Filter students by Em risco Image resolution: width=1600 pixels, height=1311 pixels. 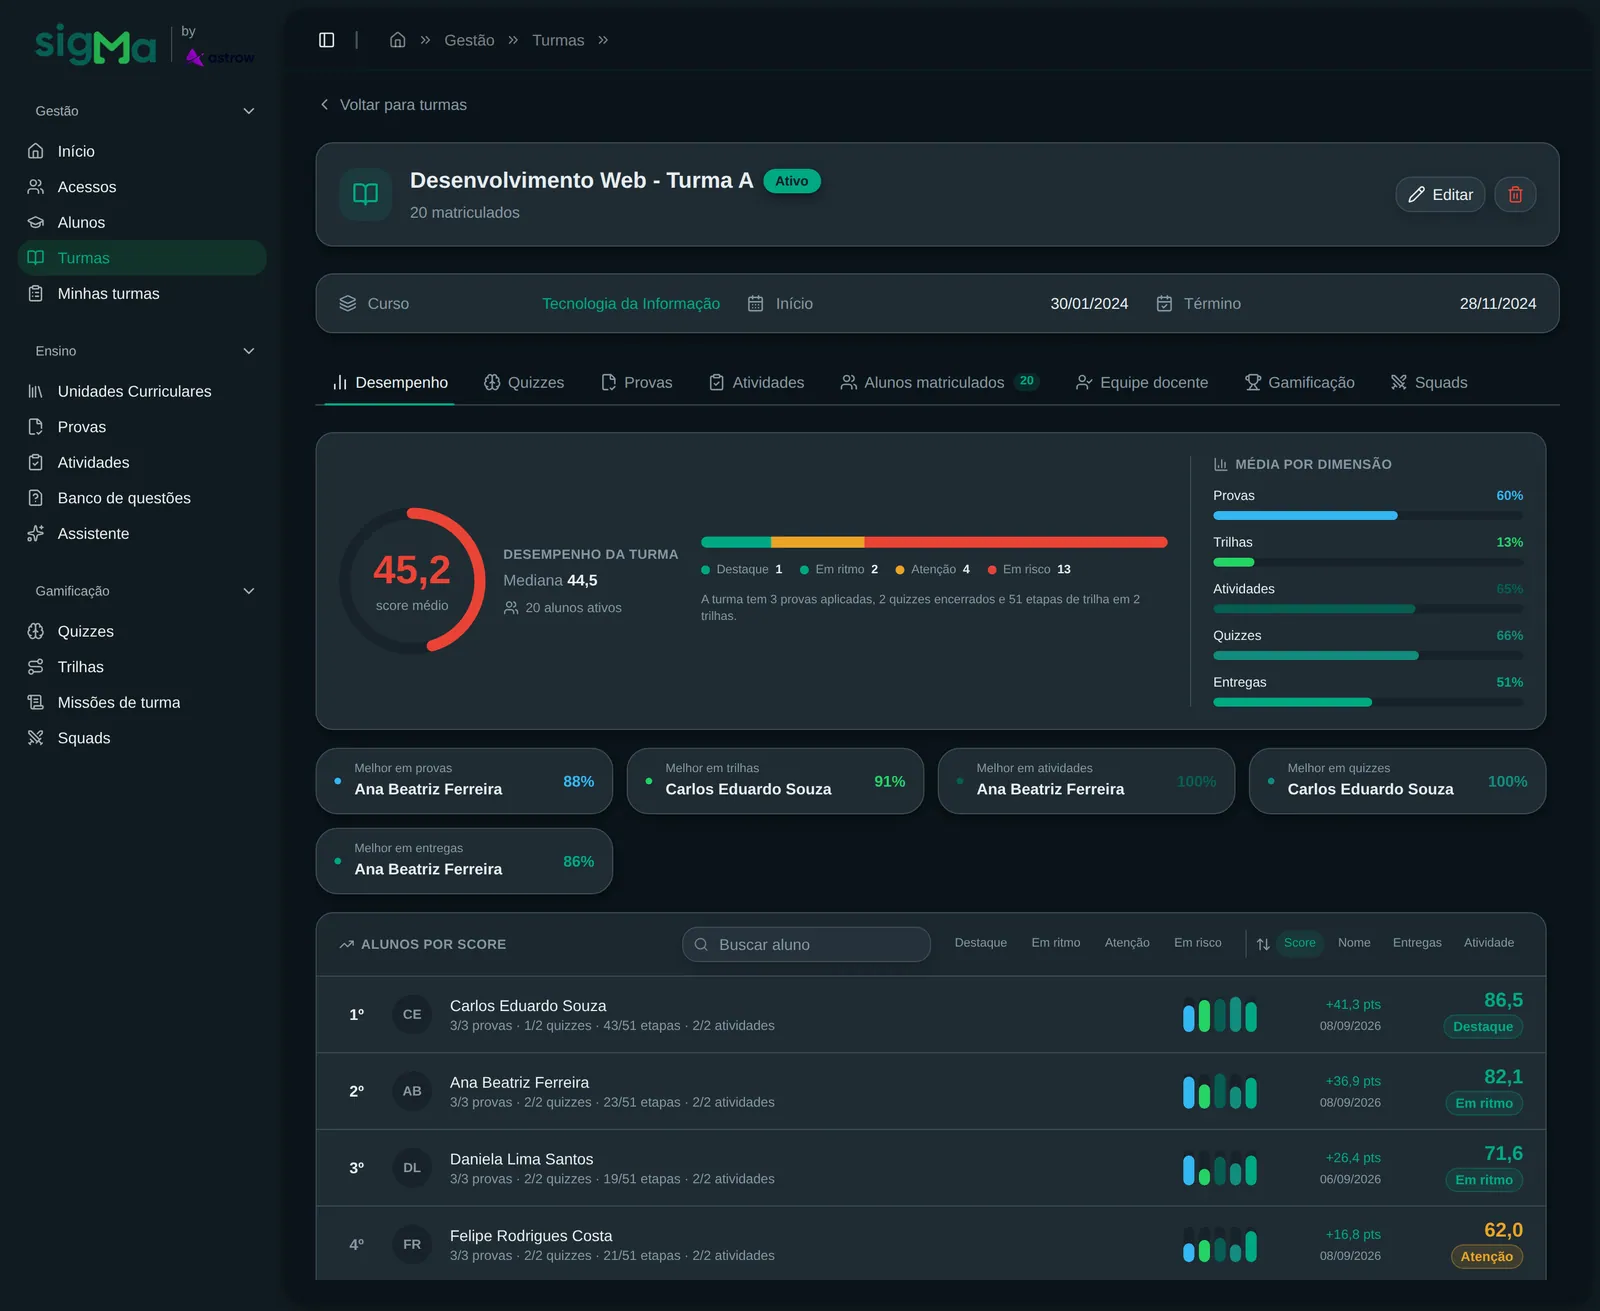(x=1197, y=943)
